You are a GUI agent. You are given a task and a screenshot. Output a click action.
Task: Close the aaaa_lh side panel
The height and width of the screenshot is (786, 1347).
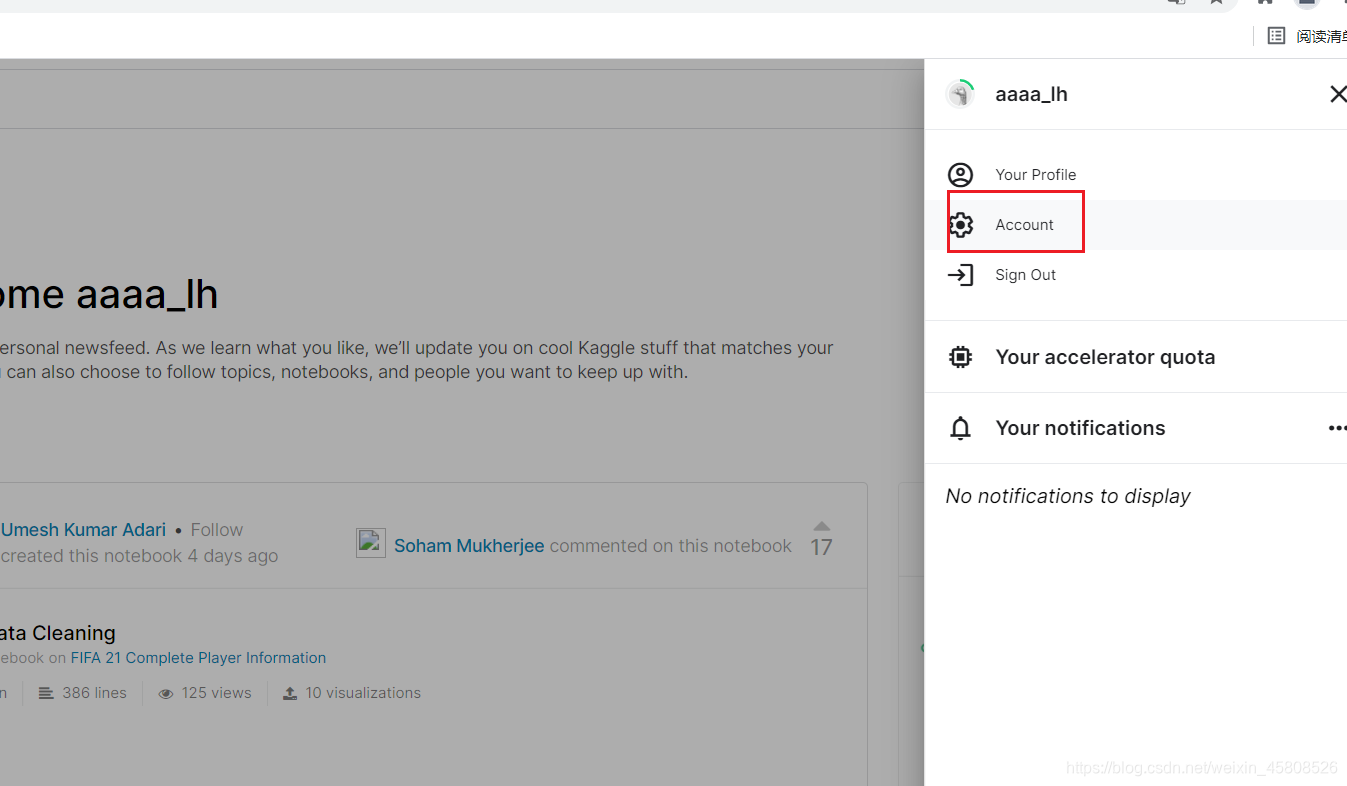tap(1337, 94)
